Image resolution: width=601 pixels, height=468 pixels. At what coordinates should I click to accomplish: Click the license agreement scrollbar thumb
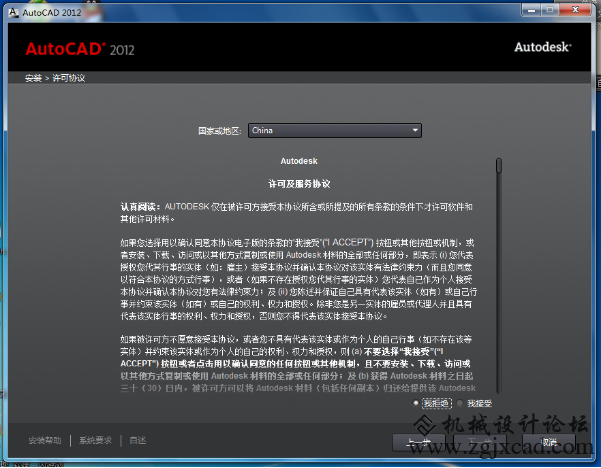coord(499,166)
